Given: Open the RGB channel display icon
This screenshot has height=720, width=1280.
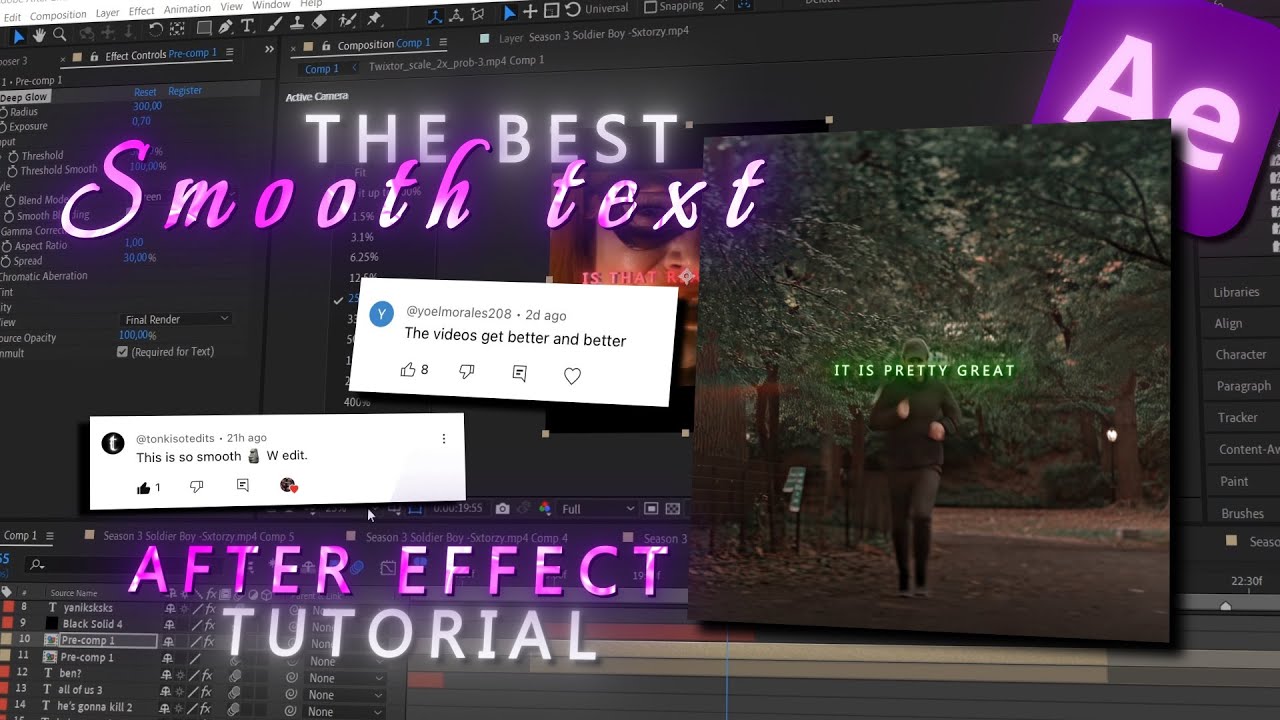Looking at the screenshot, I should tap(544, 509).
